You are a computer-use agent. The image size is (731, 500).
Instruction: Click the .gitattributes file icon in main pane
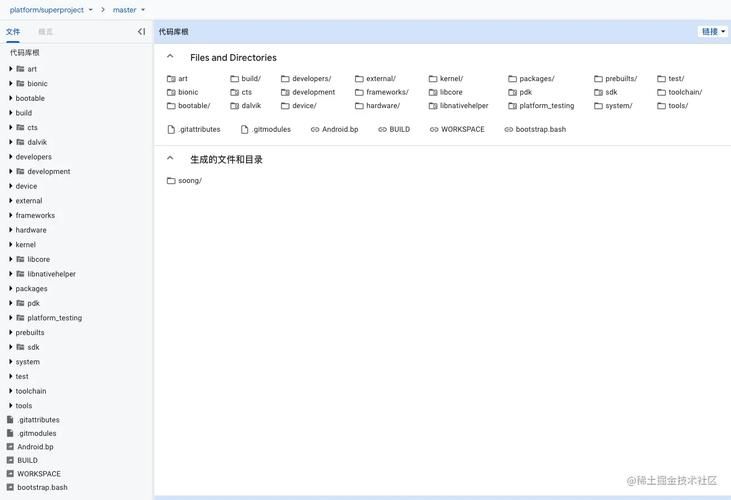171,130
